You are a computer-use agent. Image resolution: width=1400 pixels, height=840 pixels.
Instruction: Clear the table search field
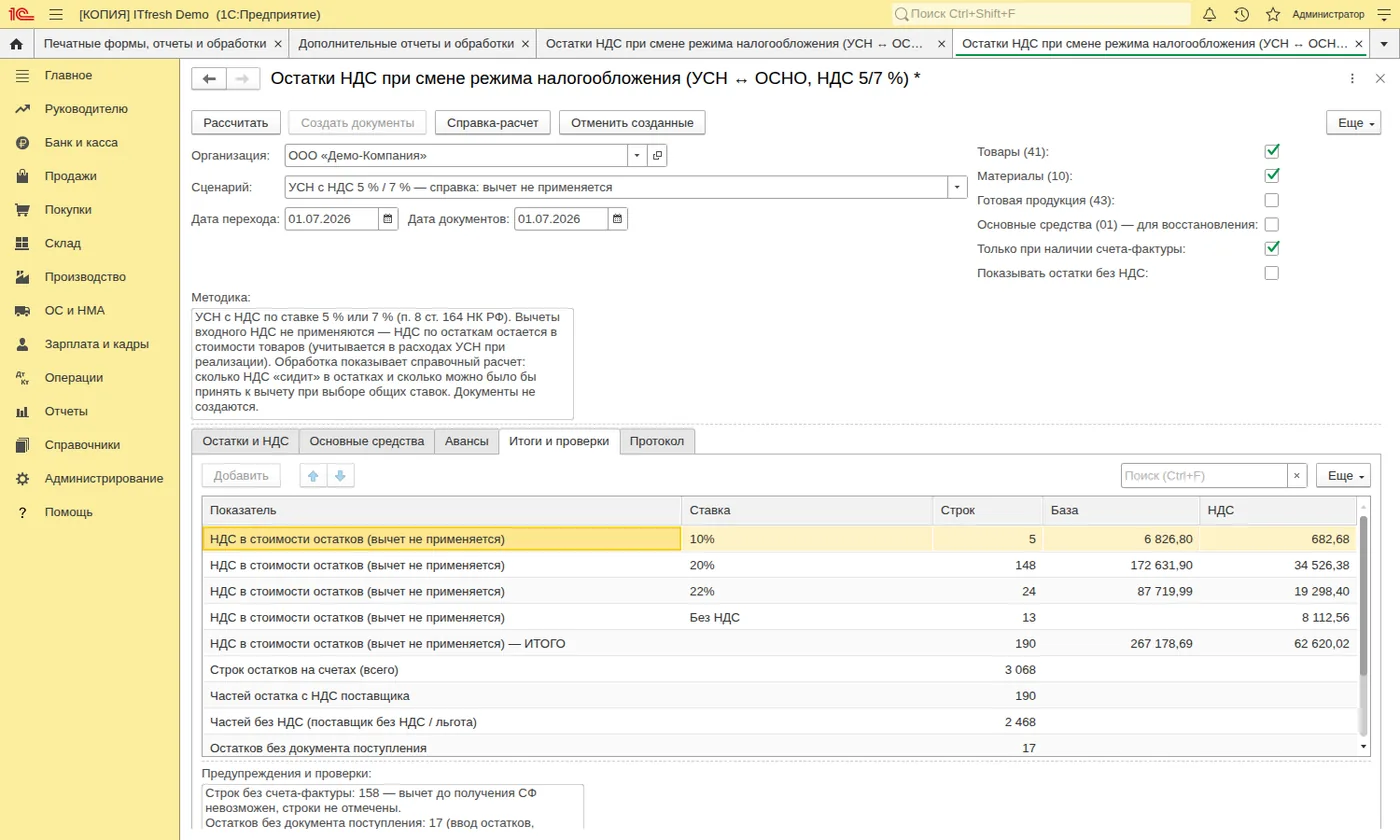1297,476
